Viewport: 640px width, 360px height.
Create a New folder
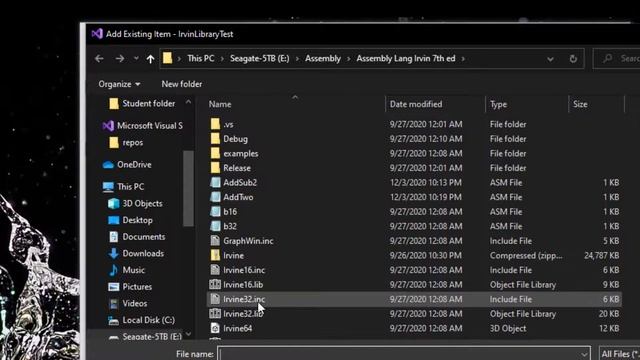click(x=182, y=84)
